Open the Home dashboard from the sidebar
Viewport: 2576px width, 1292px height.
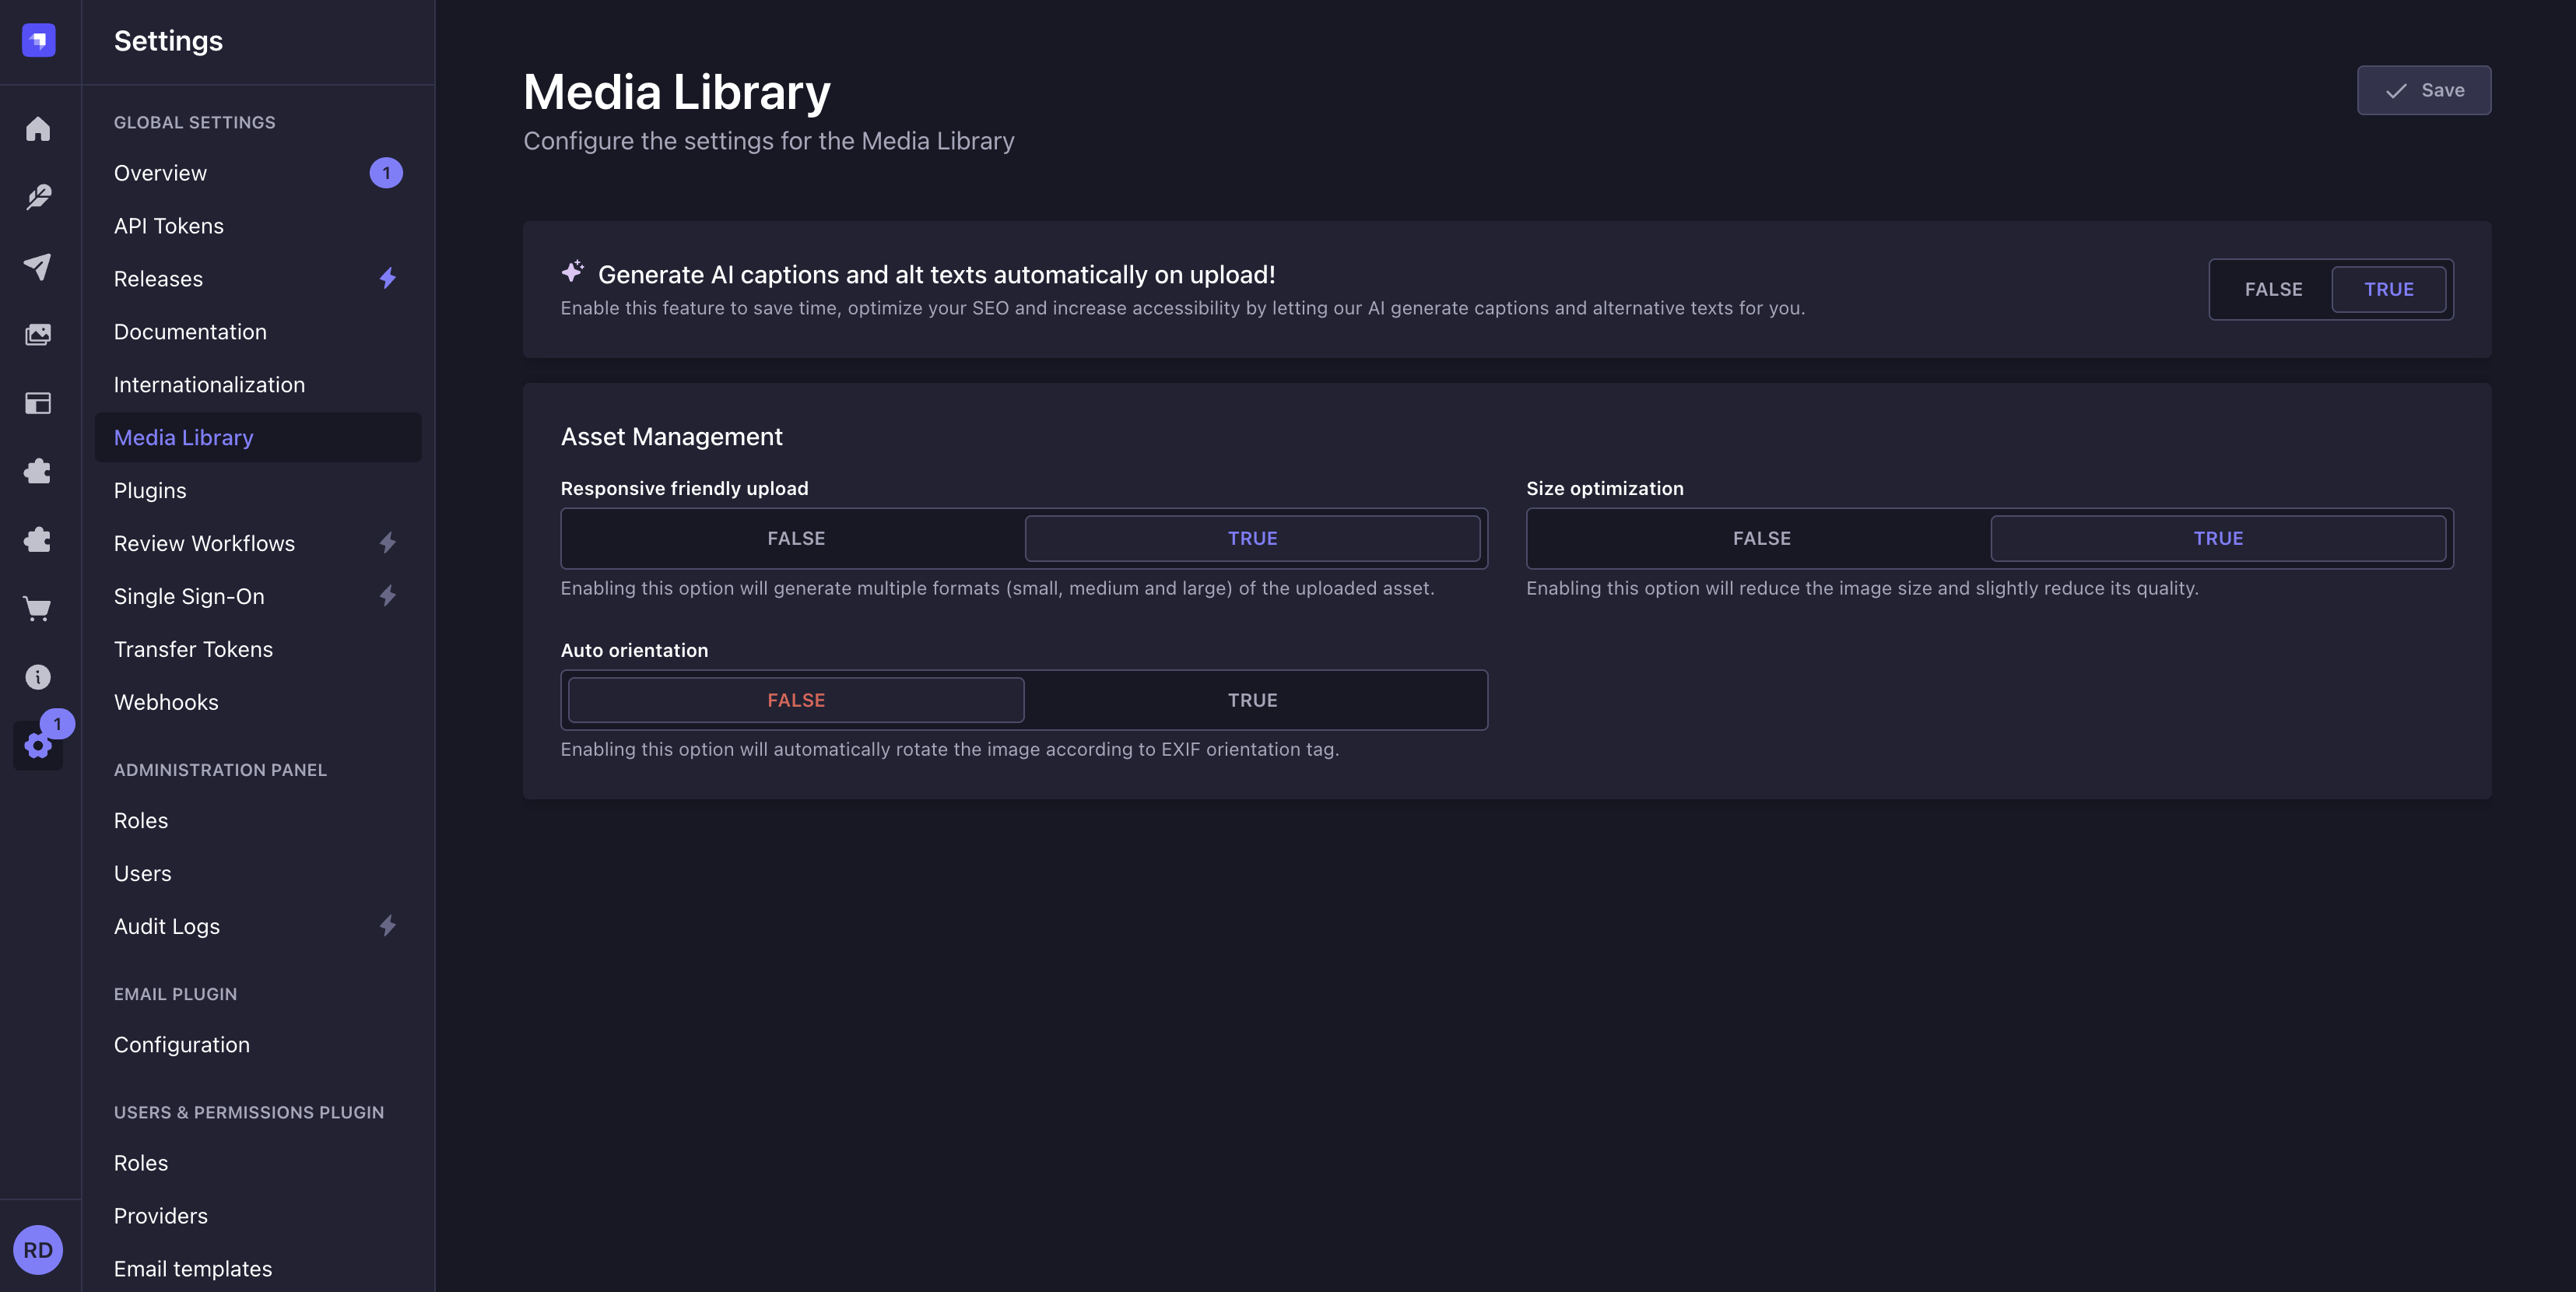38,128
